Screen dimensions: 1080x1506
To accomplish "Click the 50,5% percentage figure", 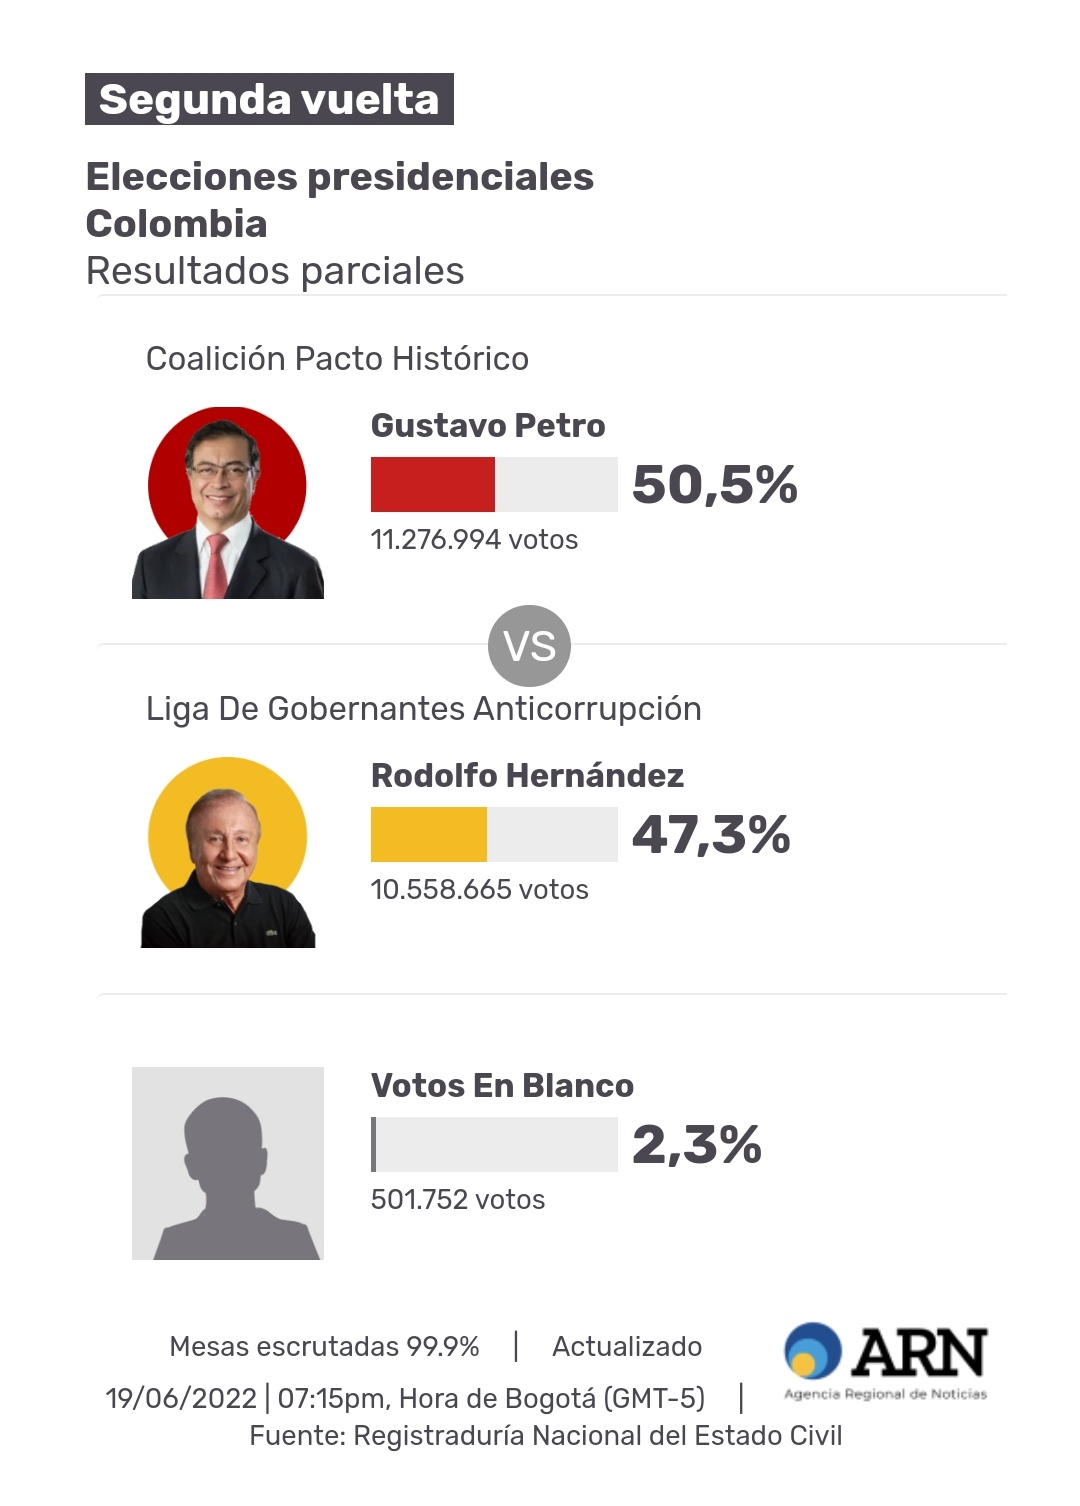I will point(715,484).
